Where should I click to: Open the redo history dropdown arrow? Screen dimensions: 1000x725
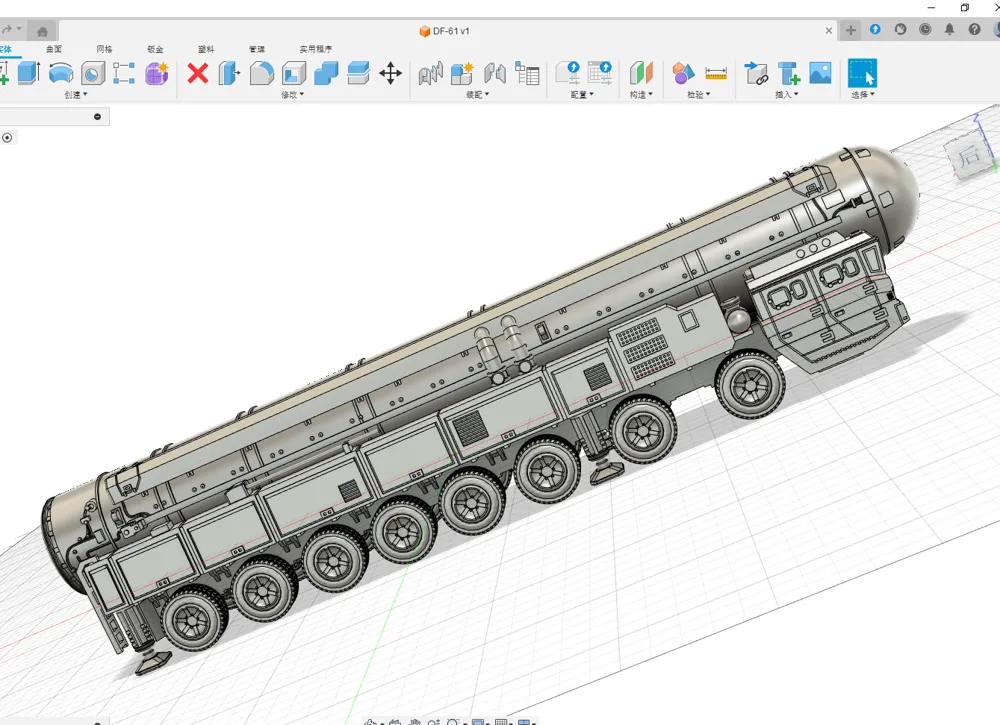(19, 29)
